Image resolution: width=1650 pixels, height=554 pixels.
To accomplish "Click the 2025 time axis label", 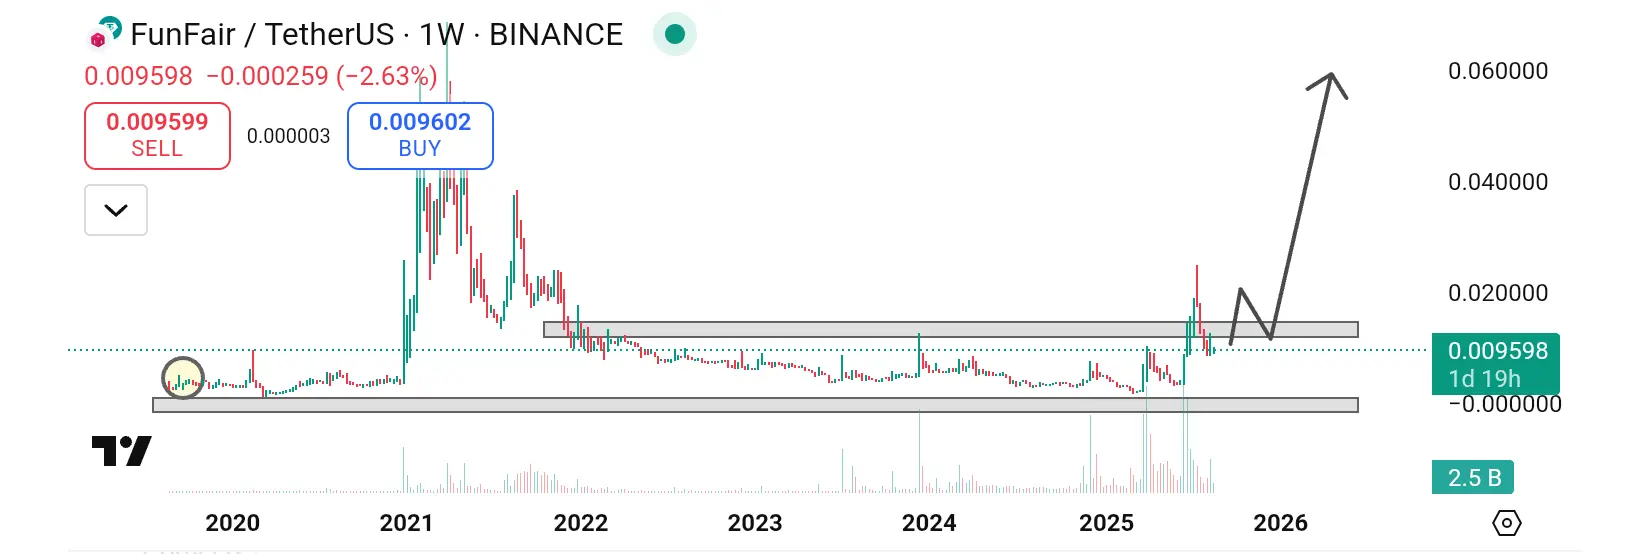I will (x=1107, y=523).
